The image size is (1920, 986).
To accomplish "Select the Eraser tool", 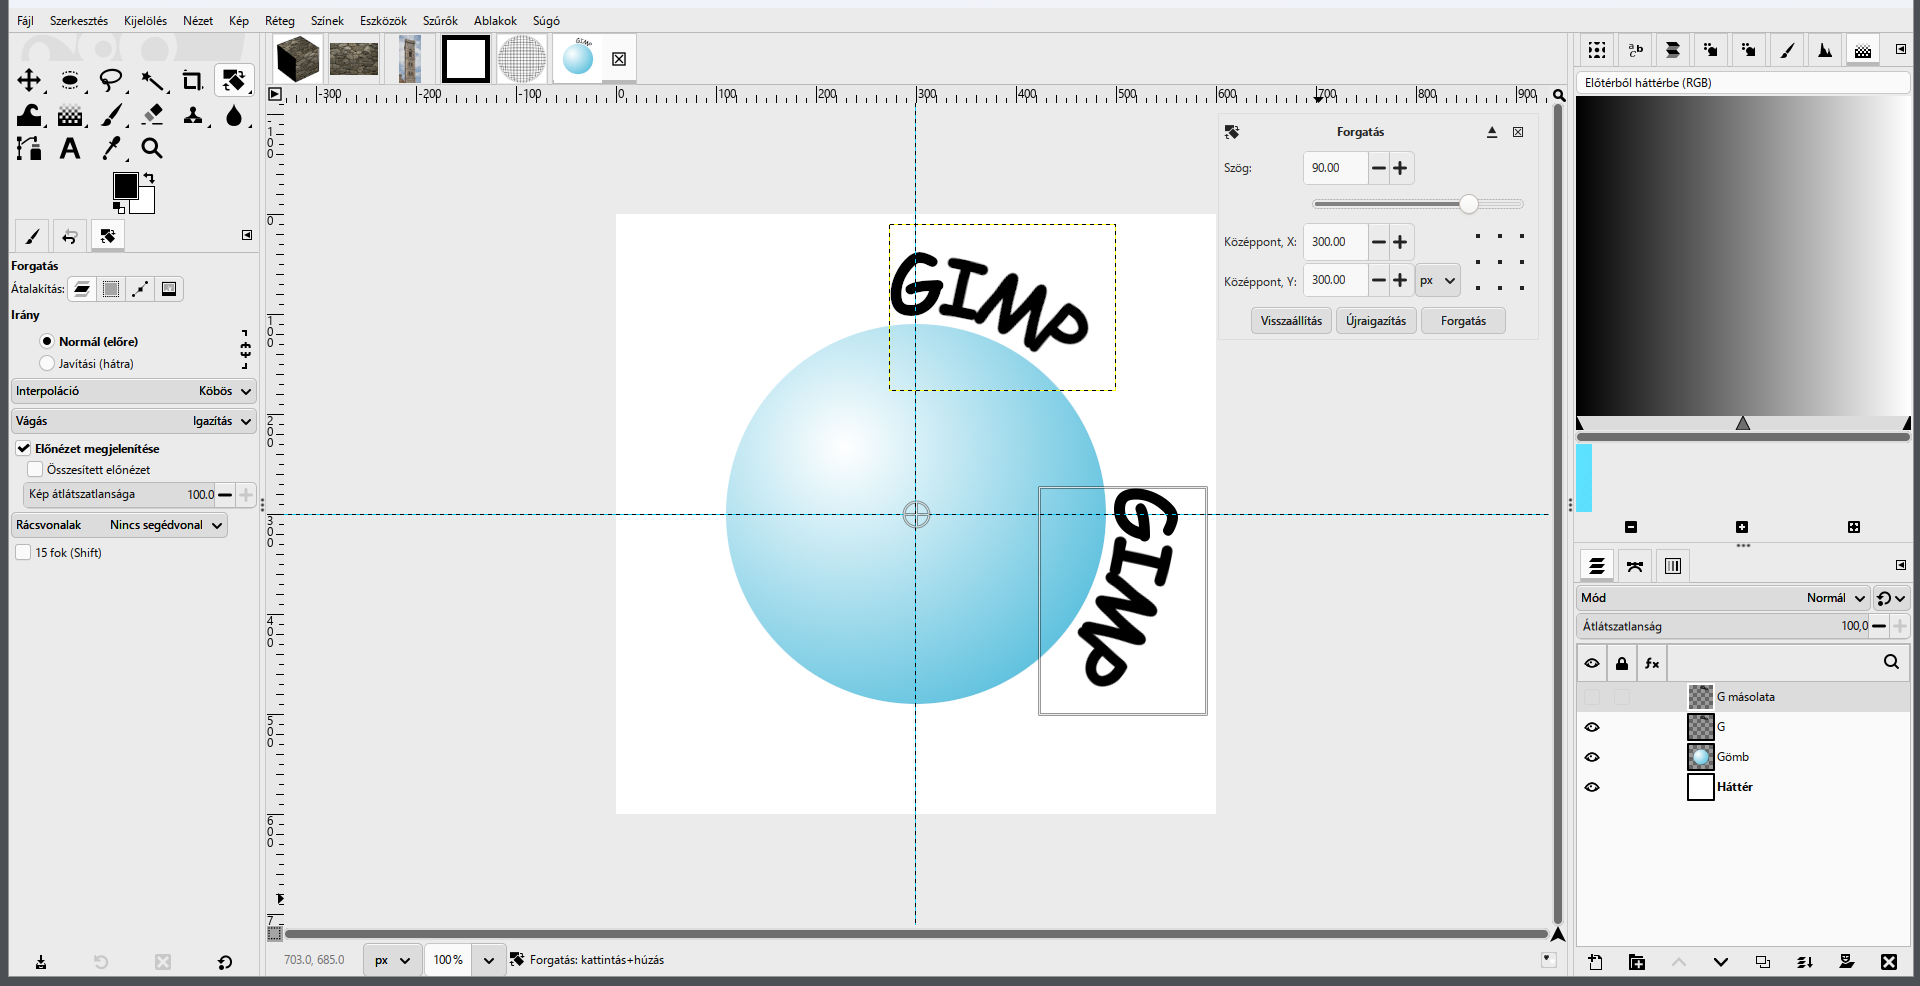I will pyautogui.click(x=152, y=115).
